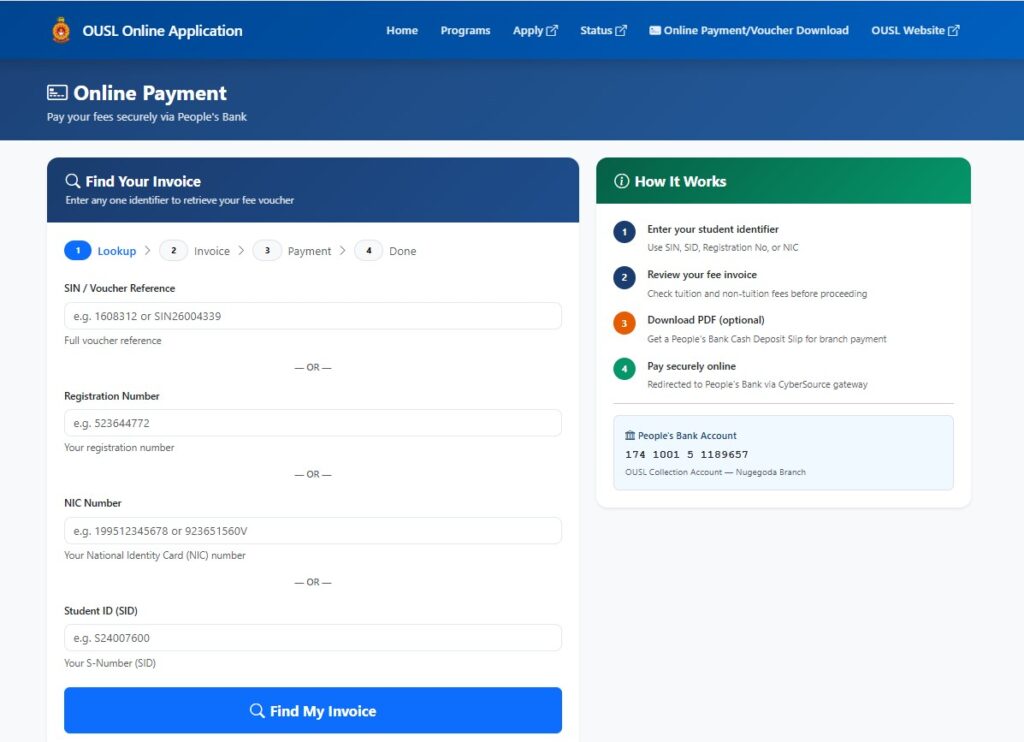This screenshot has width=1024, height=742.
Task: Click the search icon on Find My Invoice button
Action: (x=257, y=711)
